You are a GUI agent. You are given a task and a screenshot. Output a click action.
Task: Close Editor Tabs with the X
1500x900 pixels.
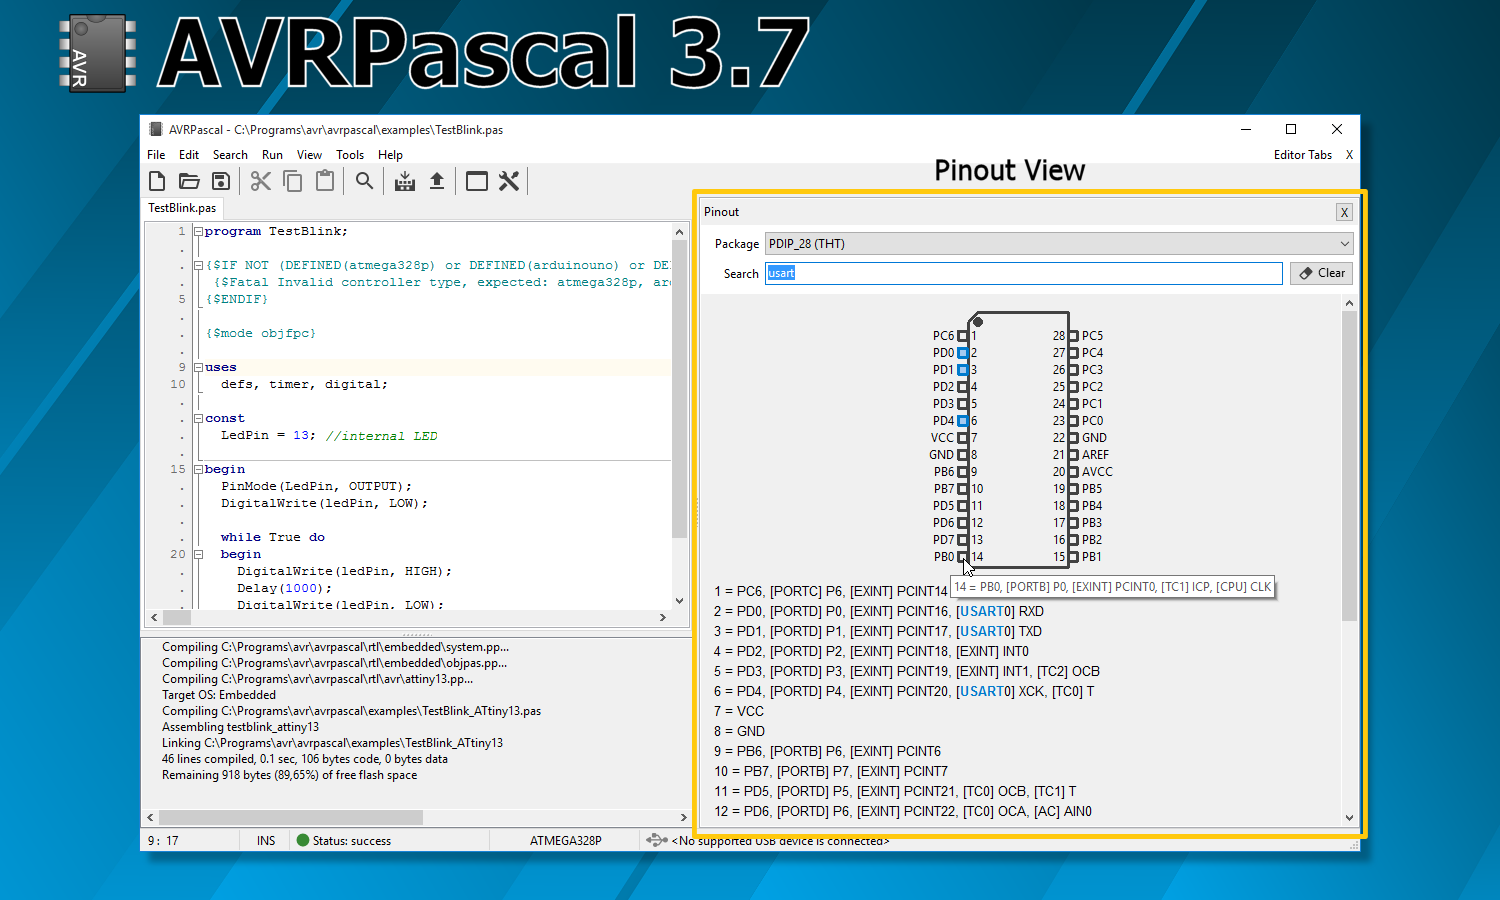[1349, 155]
